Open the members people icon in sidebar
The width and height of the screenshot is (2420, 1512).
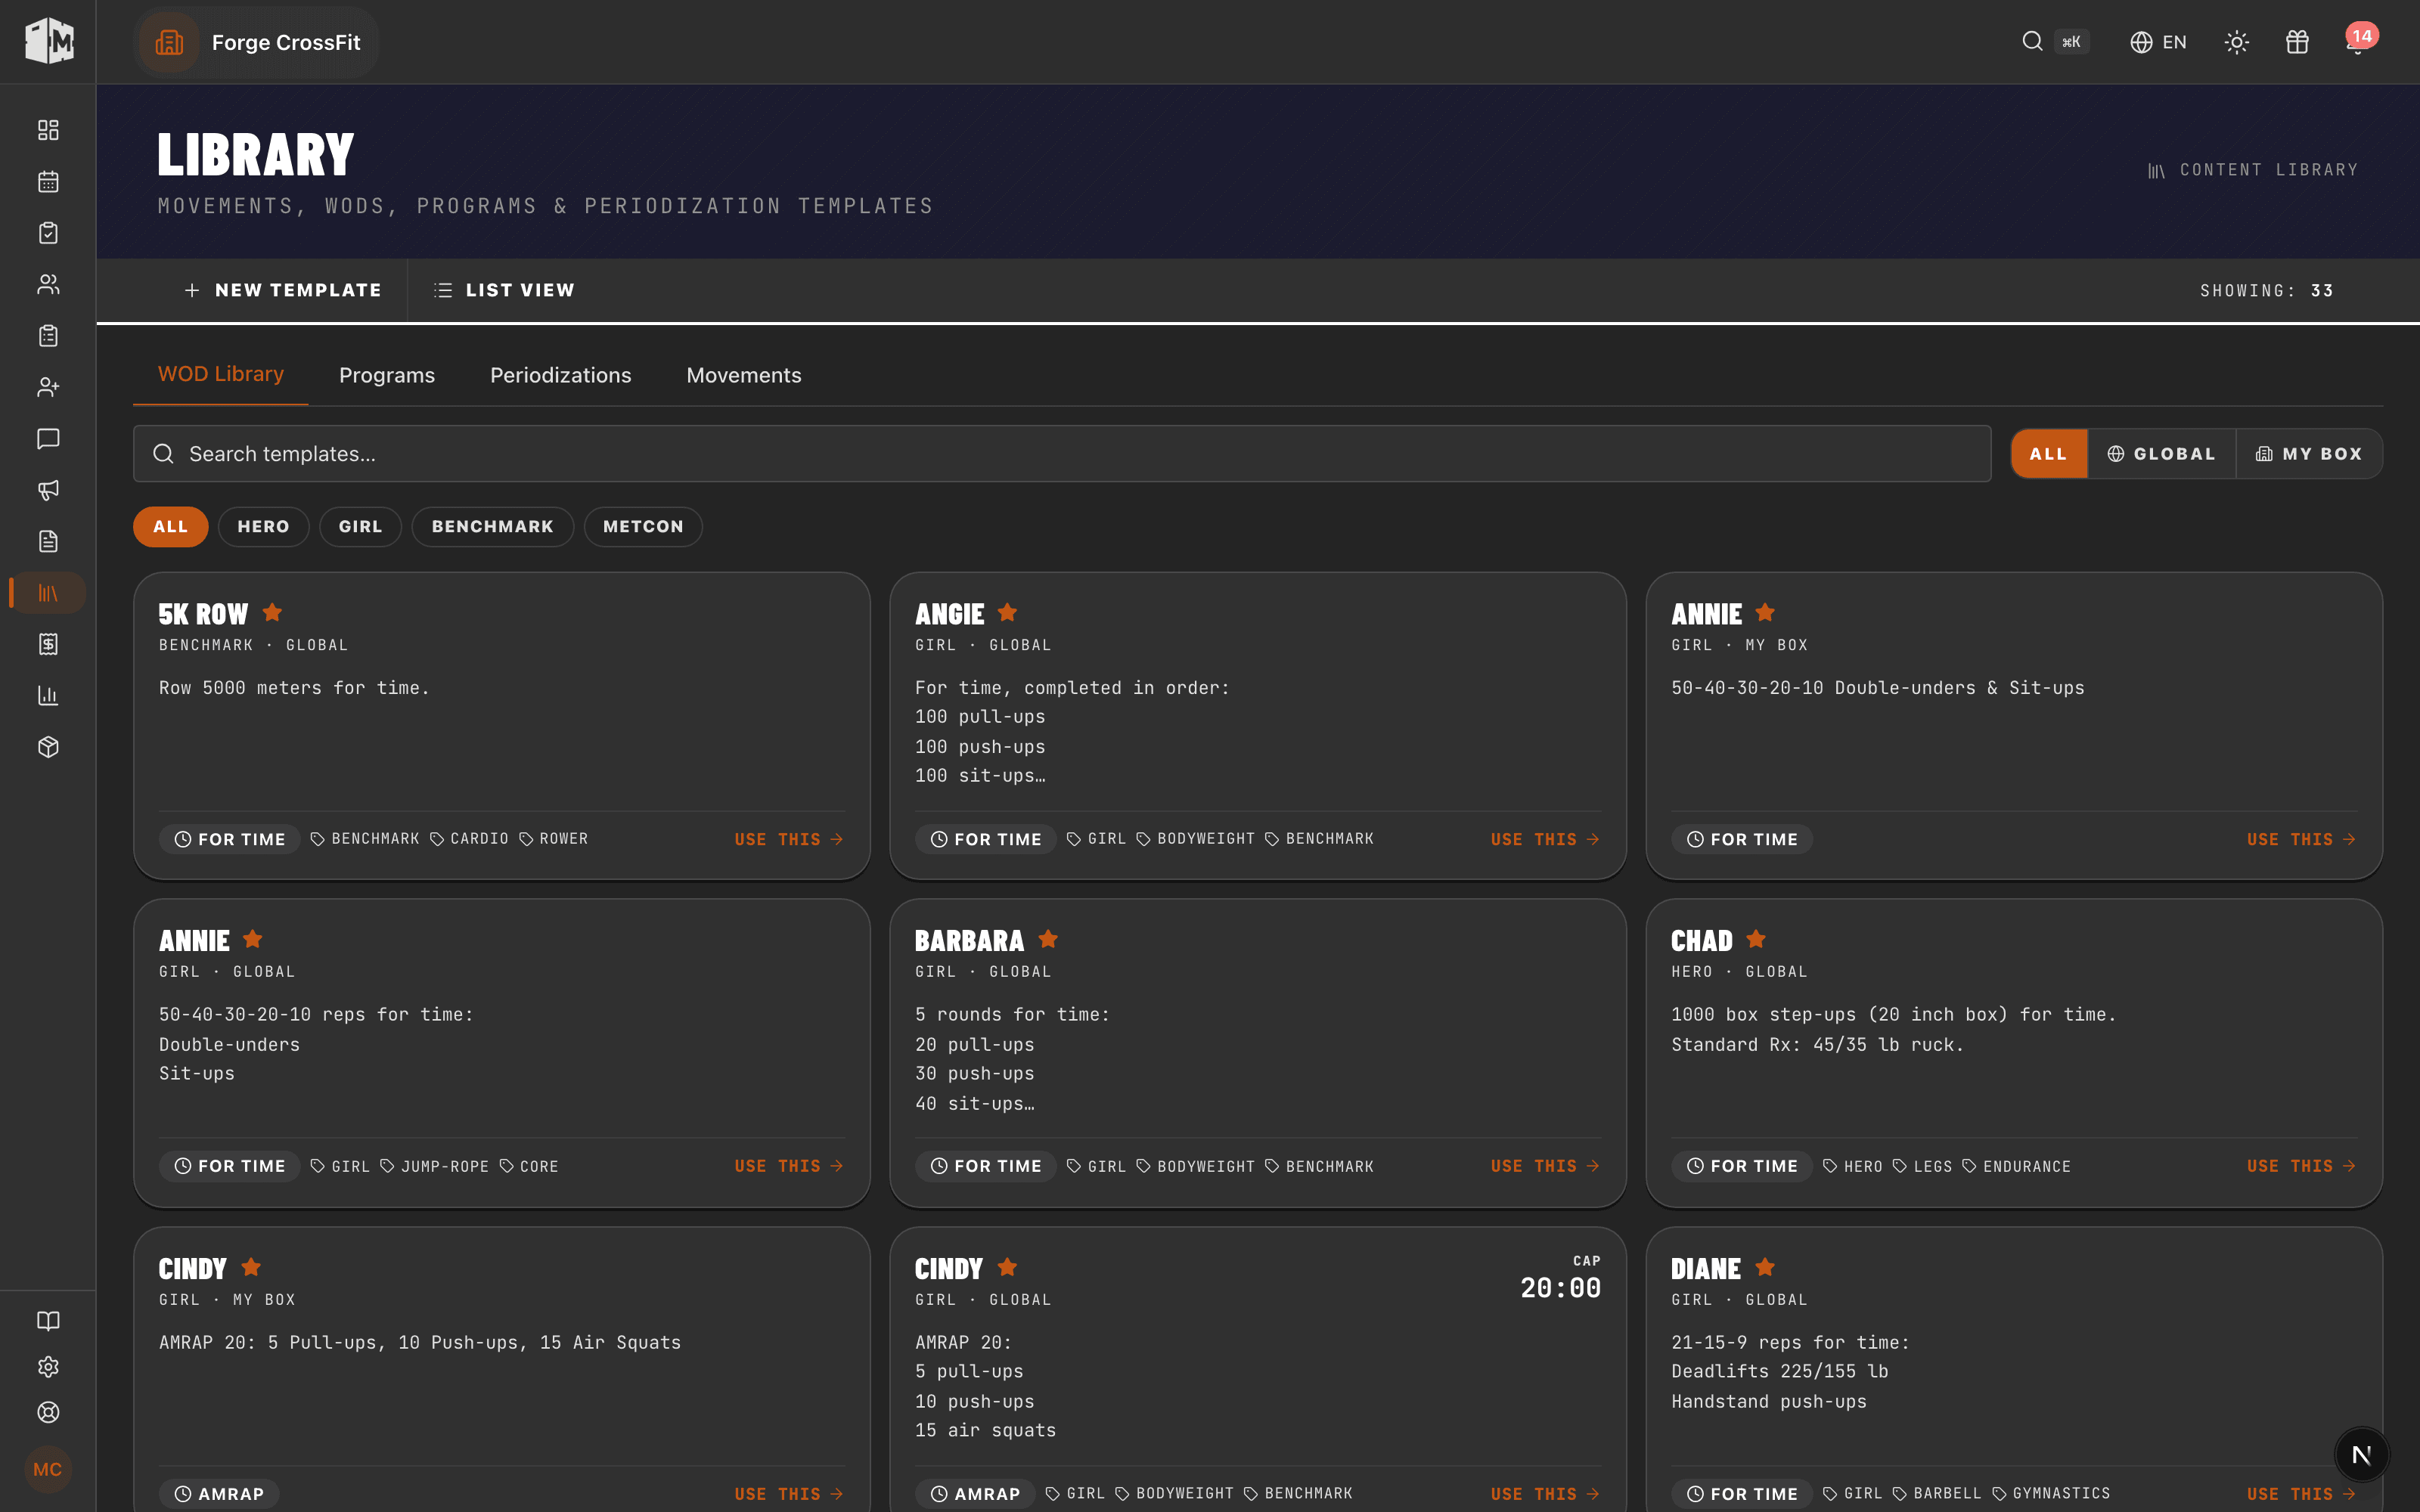click(x=48, y=284)
